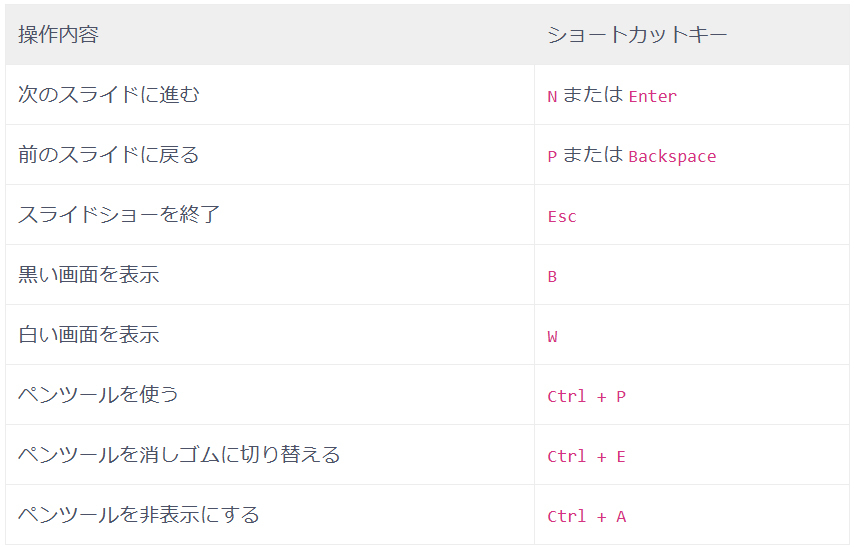Click the Ctrl + A shortcut code

click(x=586, y=516)
